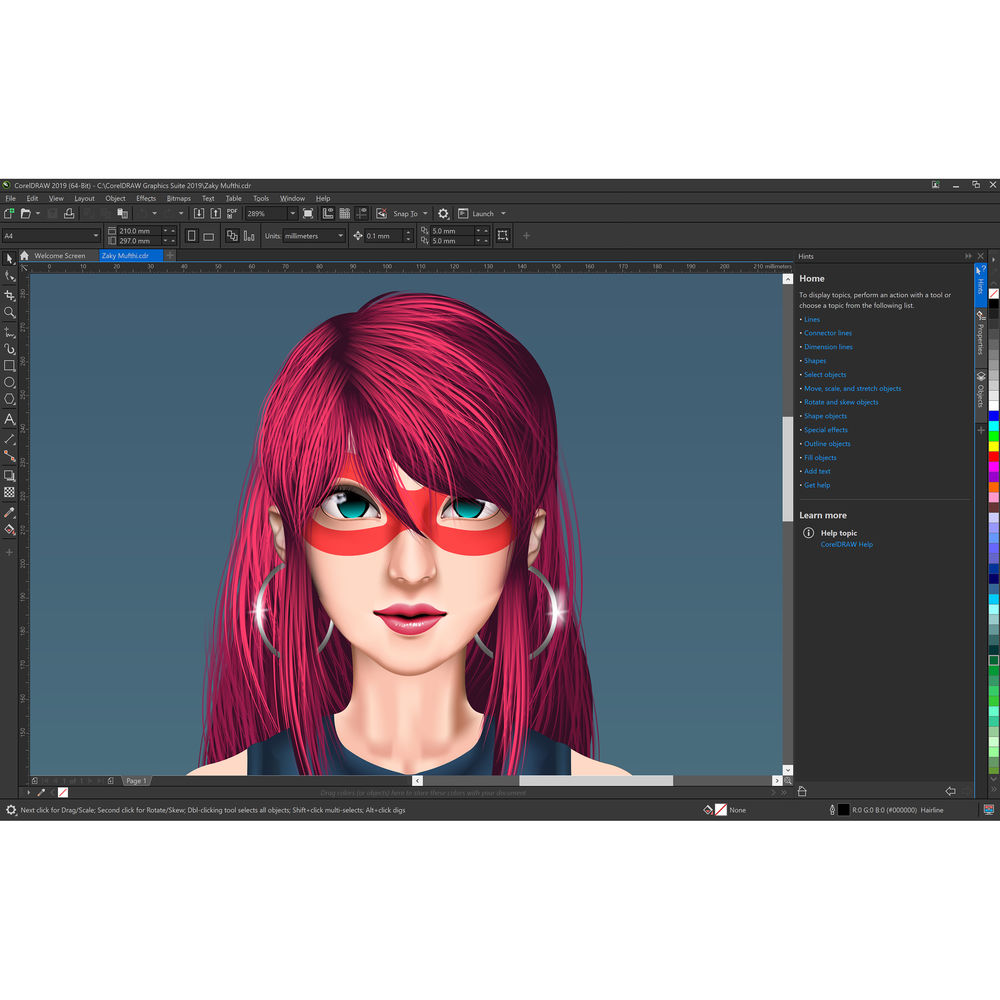1000x1000 pixels.
Task: Open the Bitmaps menu
Action: [x=179, y=199]
